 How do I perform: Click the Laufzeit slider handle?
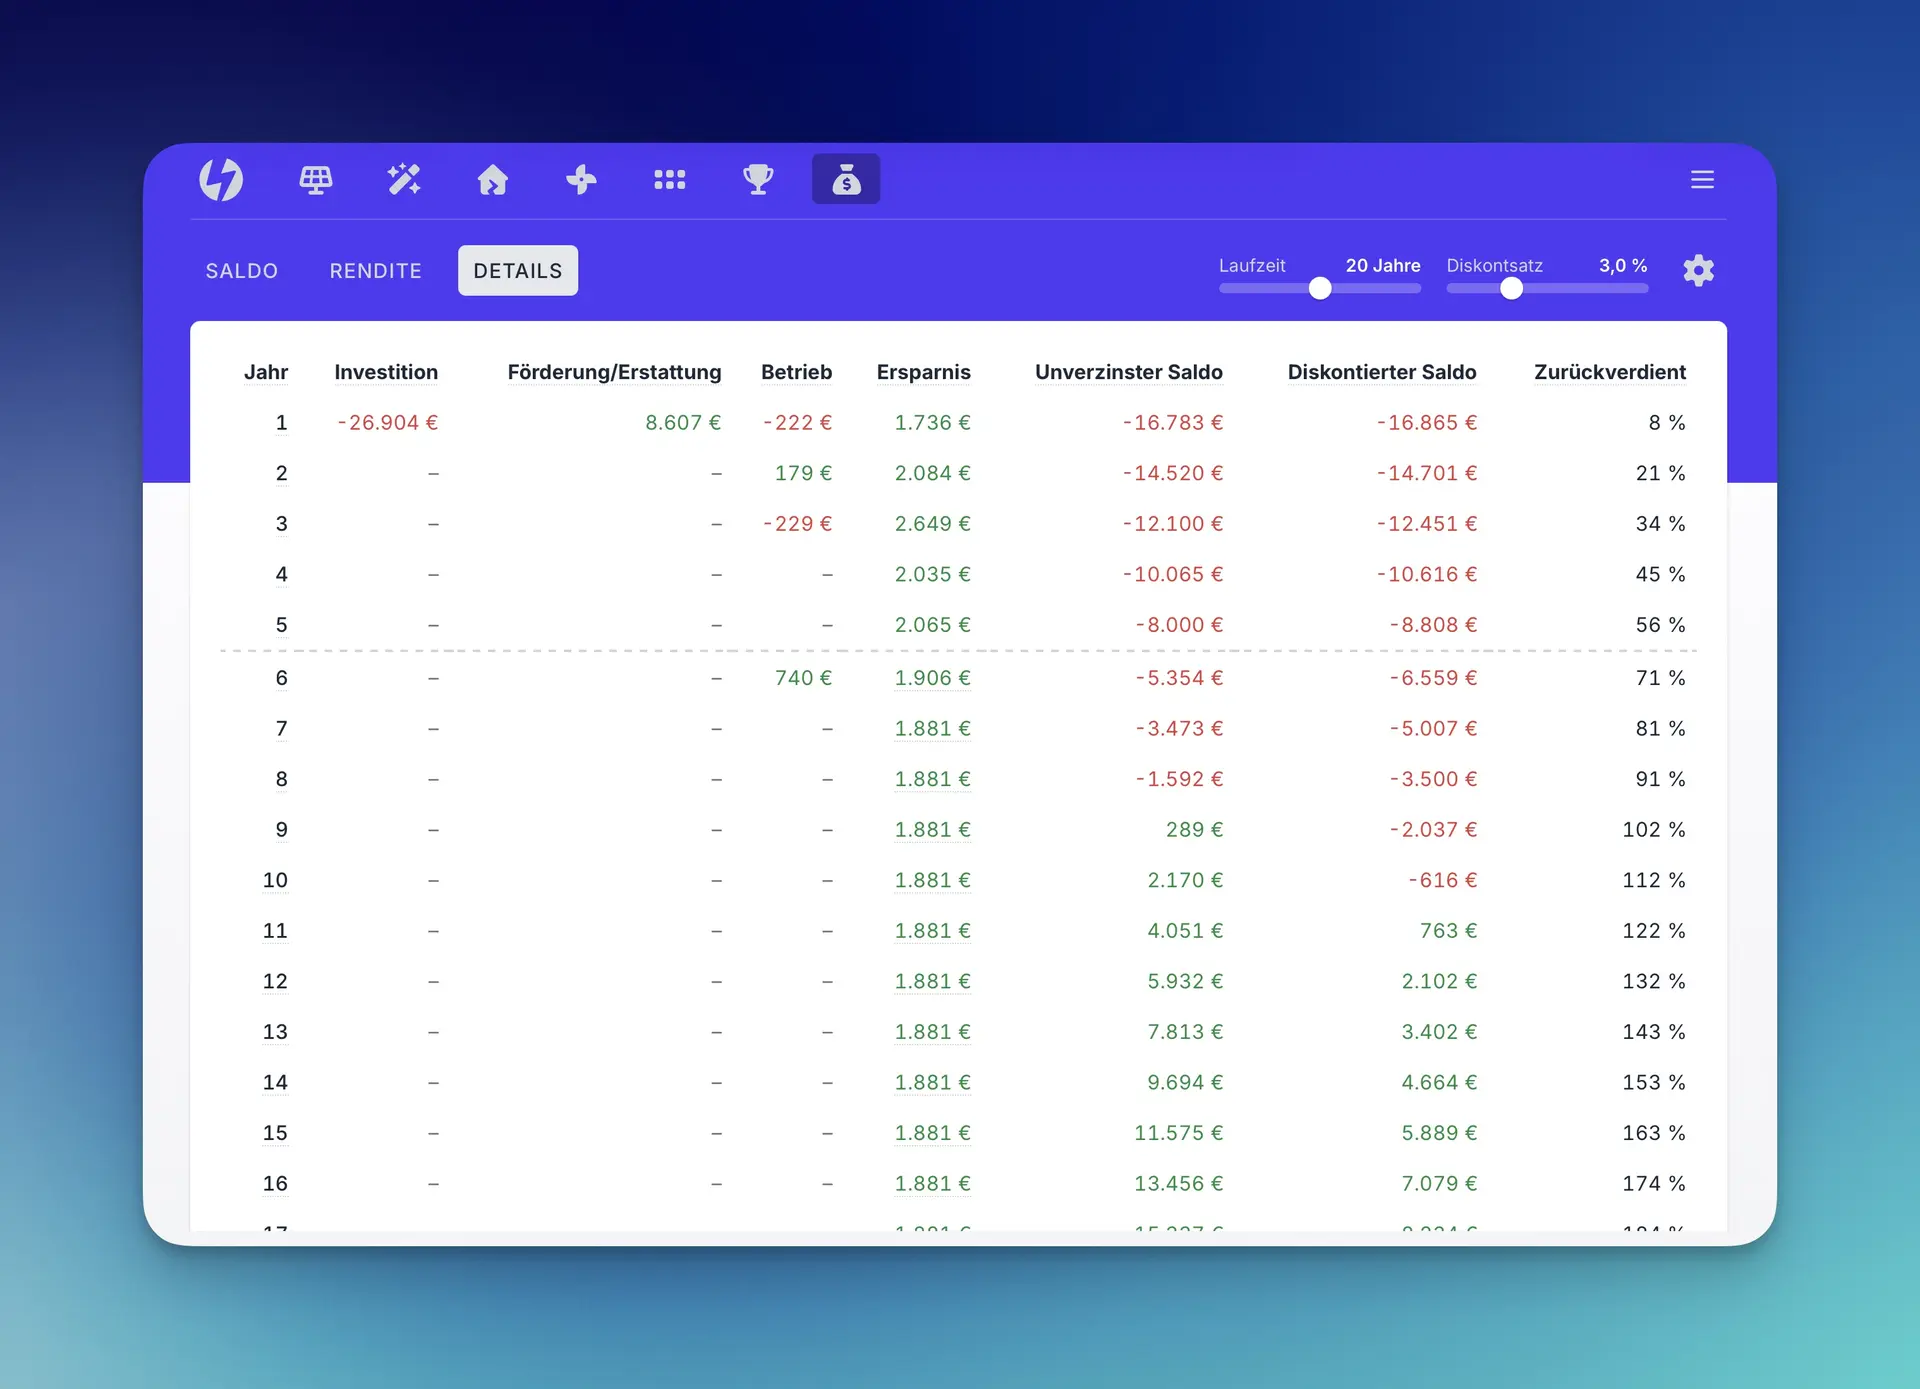tap(1320, 289)
